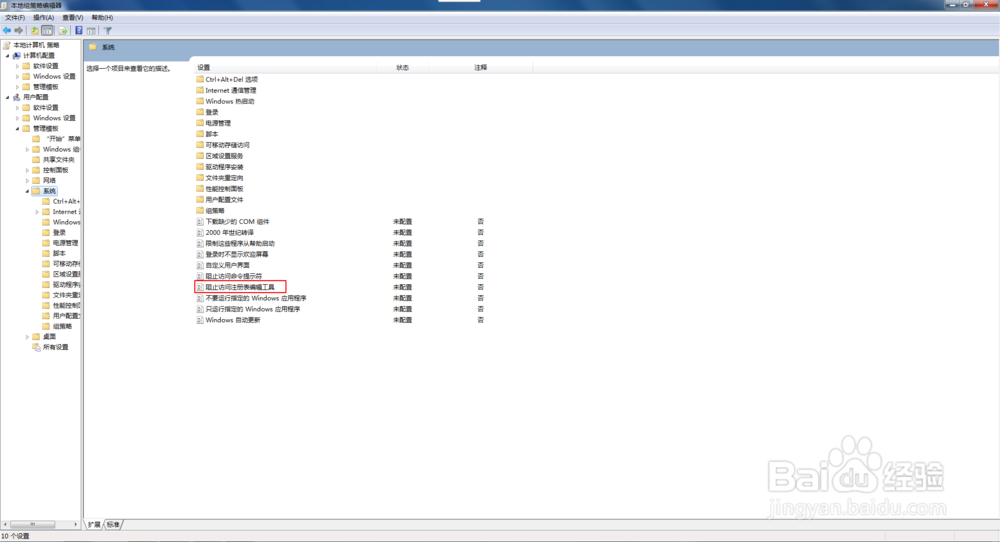Click tree pane scrollbar right arrow
The image size is (1000, 542).
pos(75,524)
